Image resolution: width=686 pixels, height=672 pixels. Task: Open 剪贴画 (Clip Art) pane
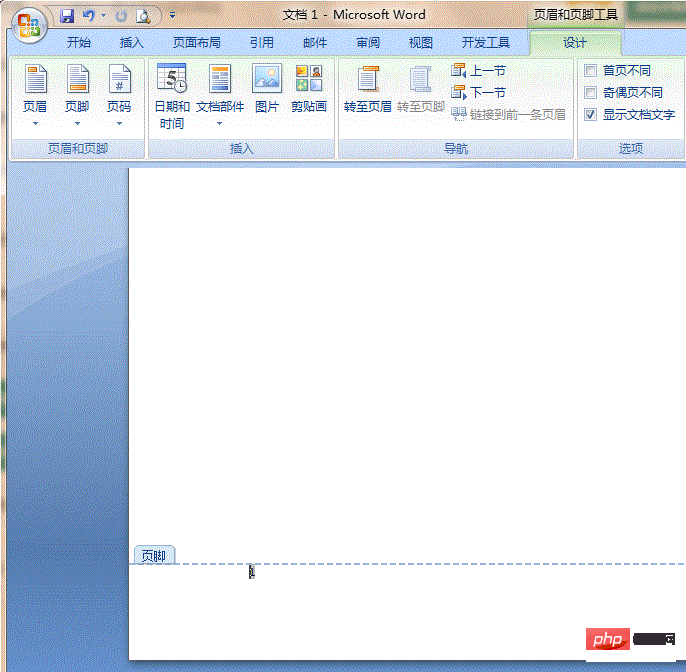pyautogui.click(x=309, y=90)
